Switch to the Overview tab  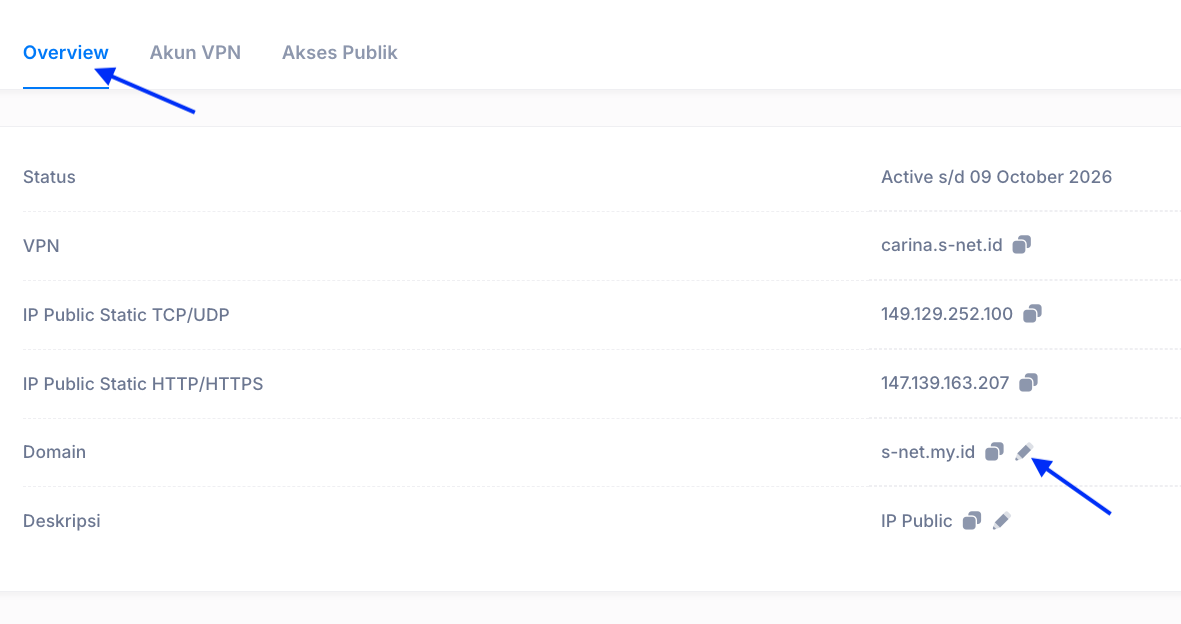click(x=66, y=53)
